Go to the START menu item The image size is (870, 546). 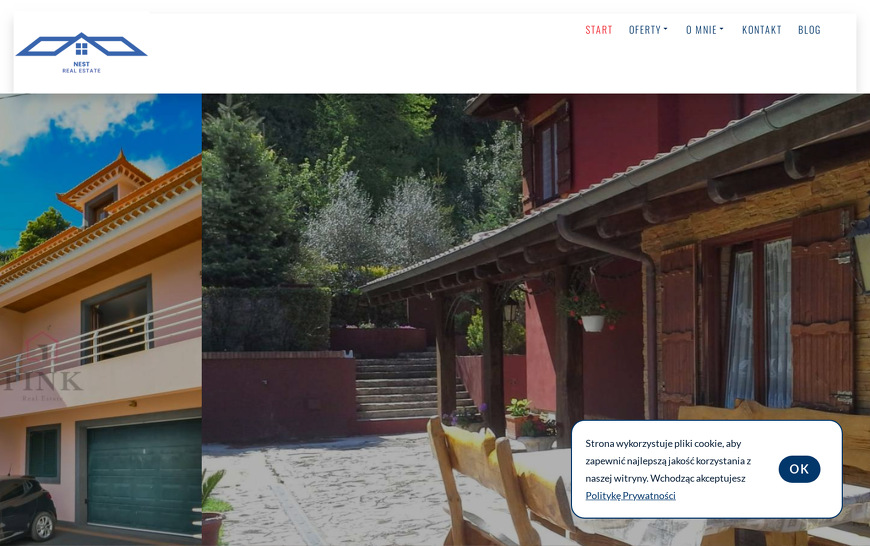pos(599,30)
